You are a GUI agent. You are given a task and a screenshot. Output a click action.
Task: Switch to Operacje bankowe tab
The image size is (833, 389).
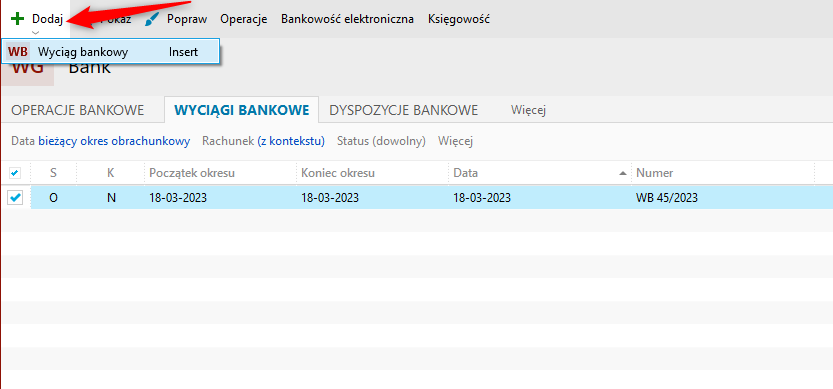[78, 110]
